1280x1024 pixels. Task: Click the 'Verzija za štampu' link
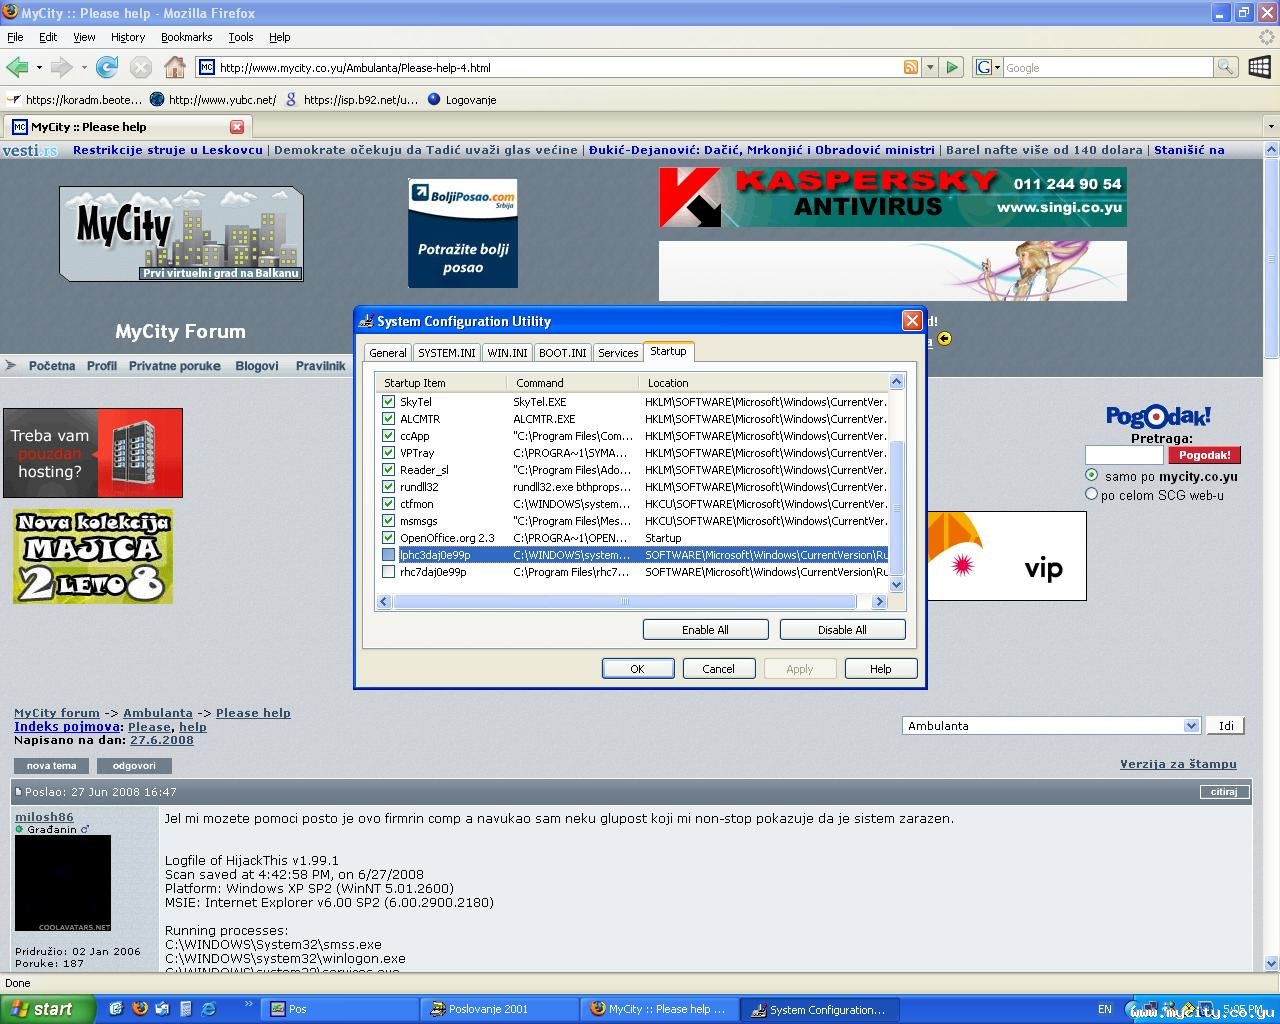point(1178,764)
